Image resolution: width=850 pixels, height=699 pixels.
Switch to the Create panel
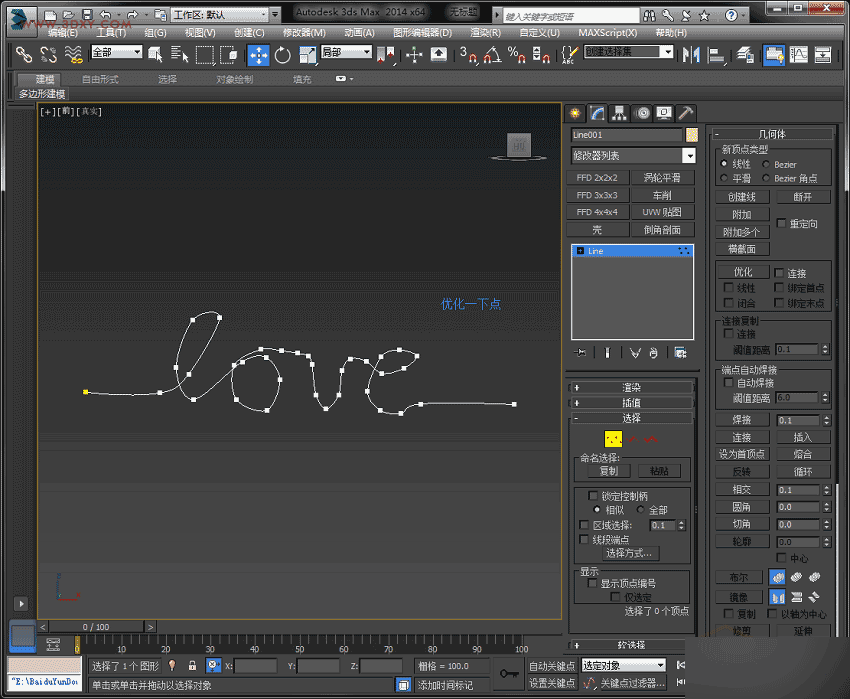[x=575, y=112]
